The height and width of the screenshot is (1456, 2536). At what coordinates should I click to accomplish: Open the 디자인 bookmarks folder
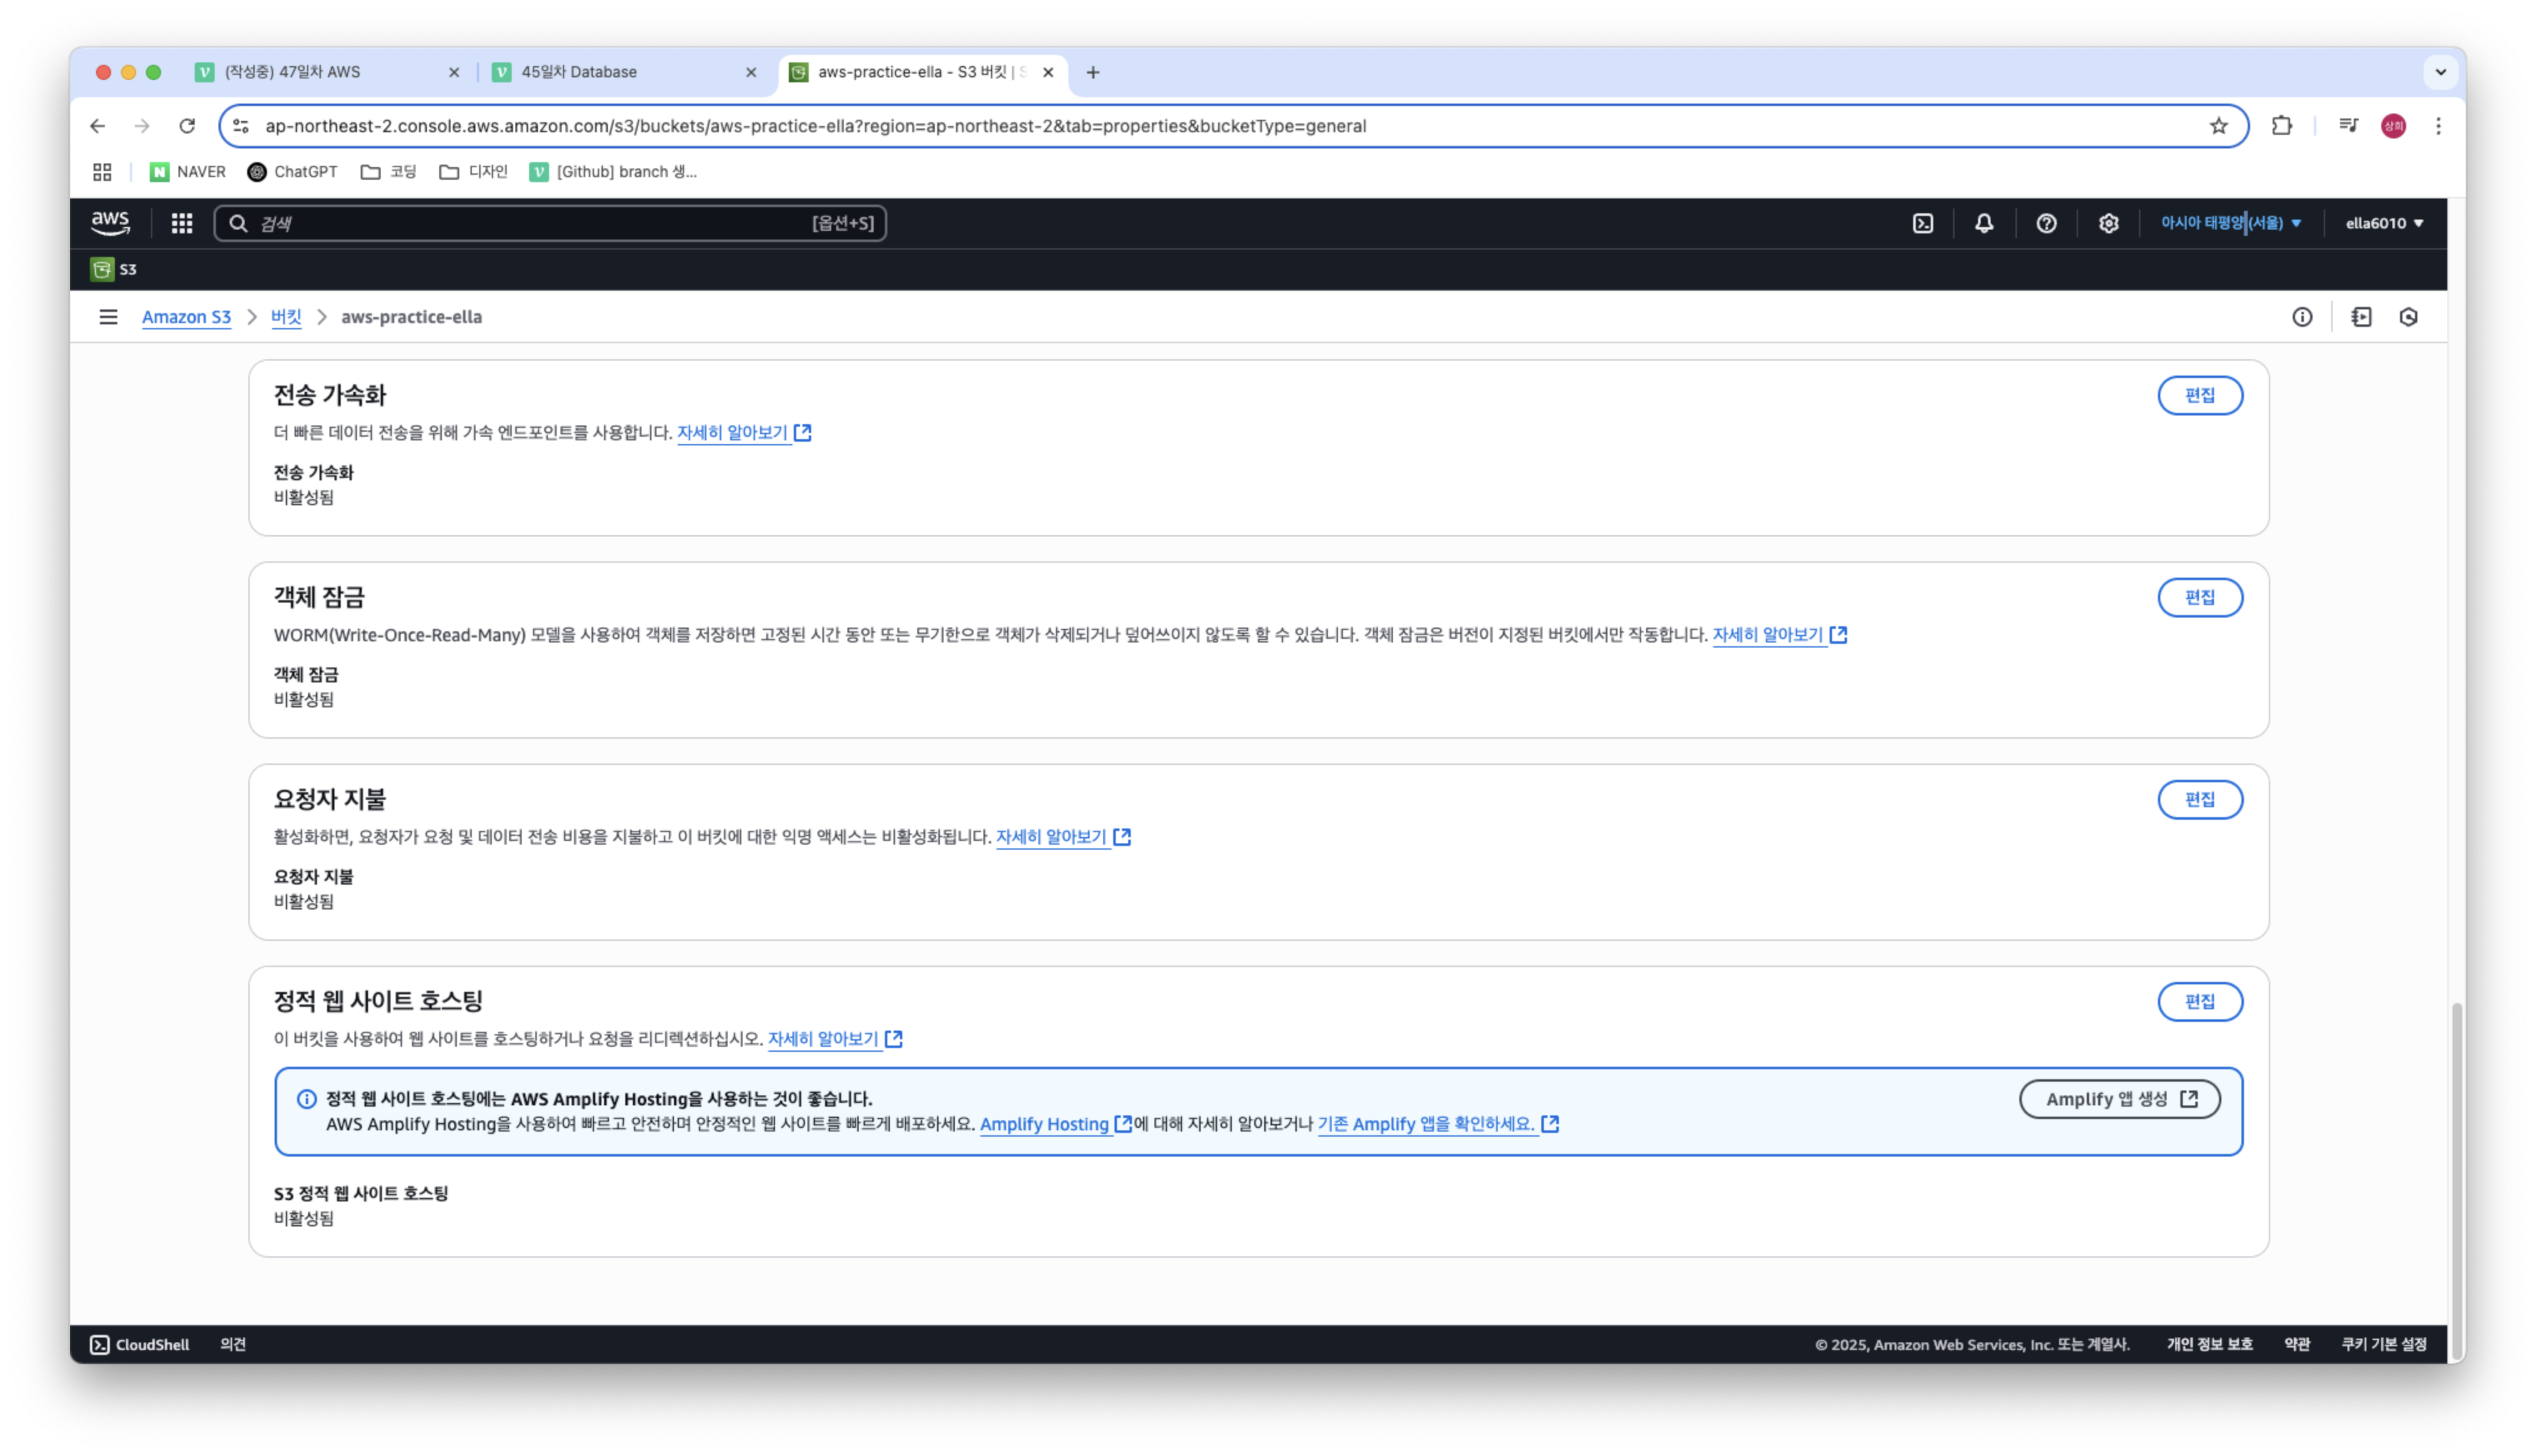pyautogui.click(x=473, y=172)
